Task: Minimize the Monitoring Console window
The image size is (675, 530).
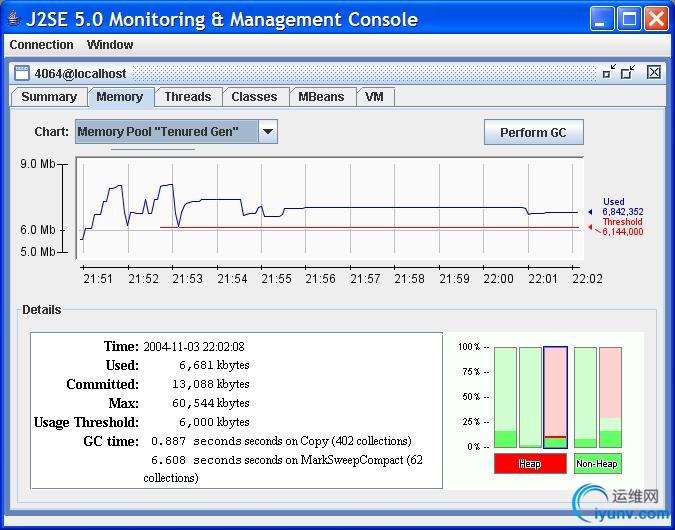Action: pos(601,19)
